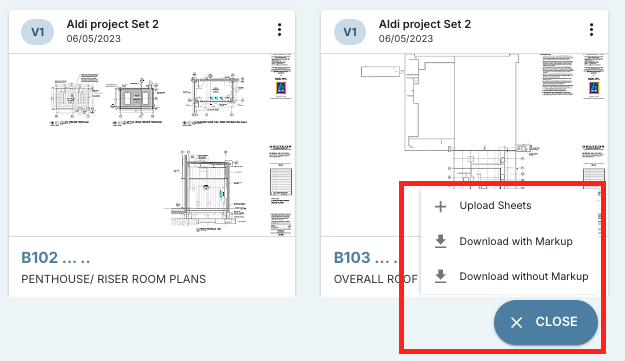
Task: Click the V1 version badge on the B103 card
Action: 350,32
